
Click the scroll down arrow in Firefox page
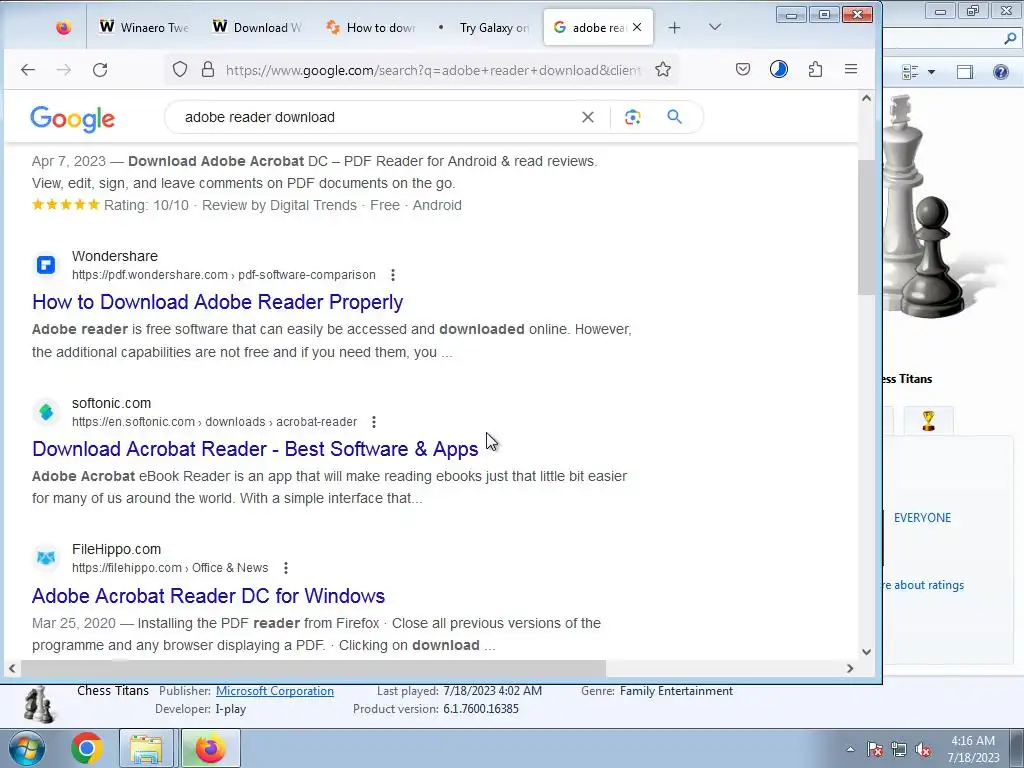(866, 651)
